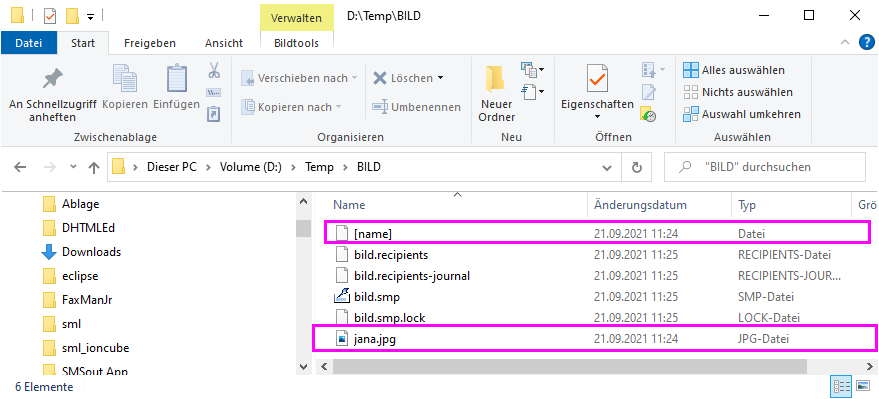The height and width of the screenshot is (399, 879).
Task: Click the Ausschneiden scissors icon
Action: coord(214,71)
